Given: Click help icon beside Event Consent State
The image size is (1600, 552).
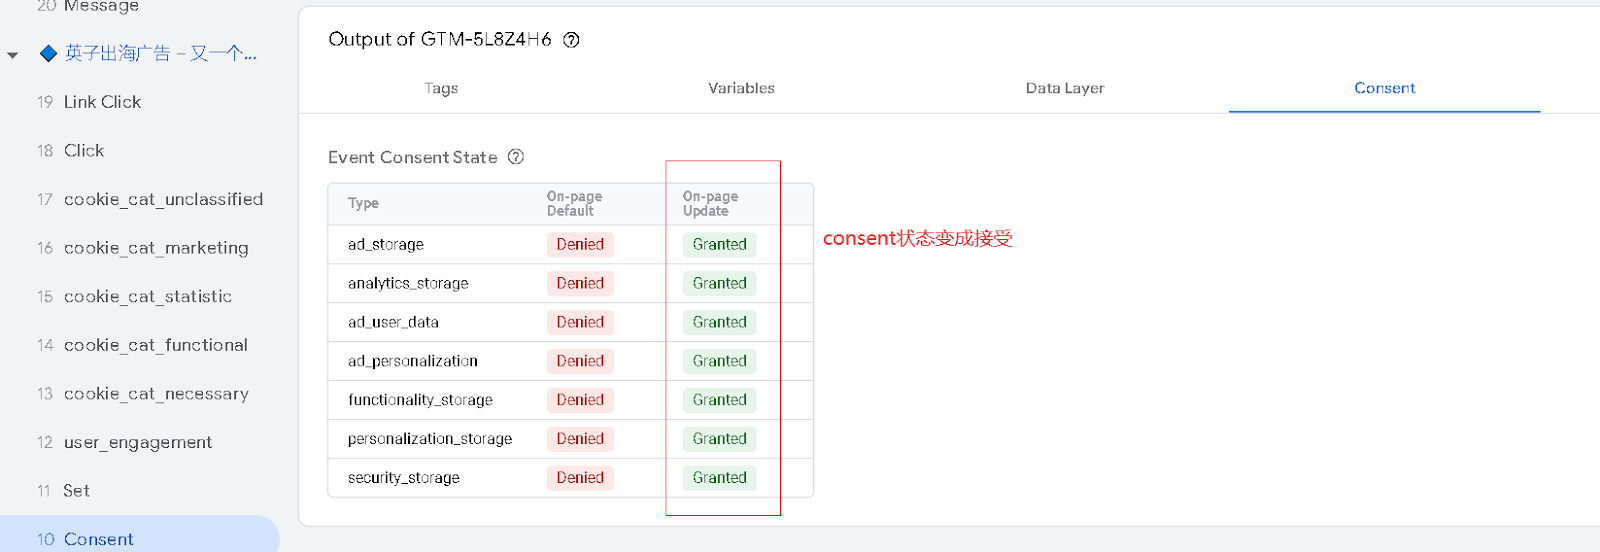Looking at the screenshot, I should (516, 157).
